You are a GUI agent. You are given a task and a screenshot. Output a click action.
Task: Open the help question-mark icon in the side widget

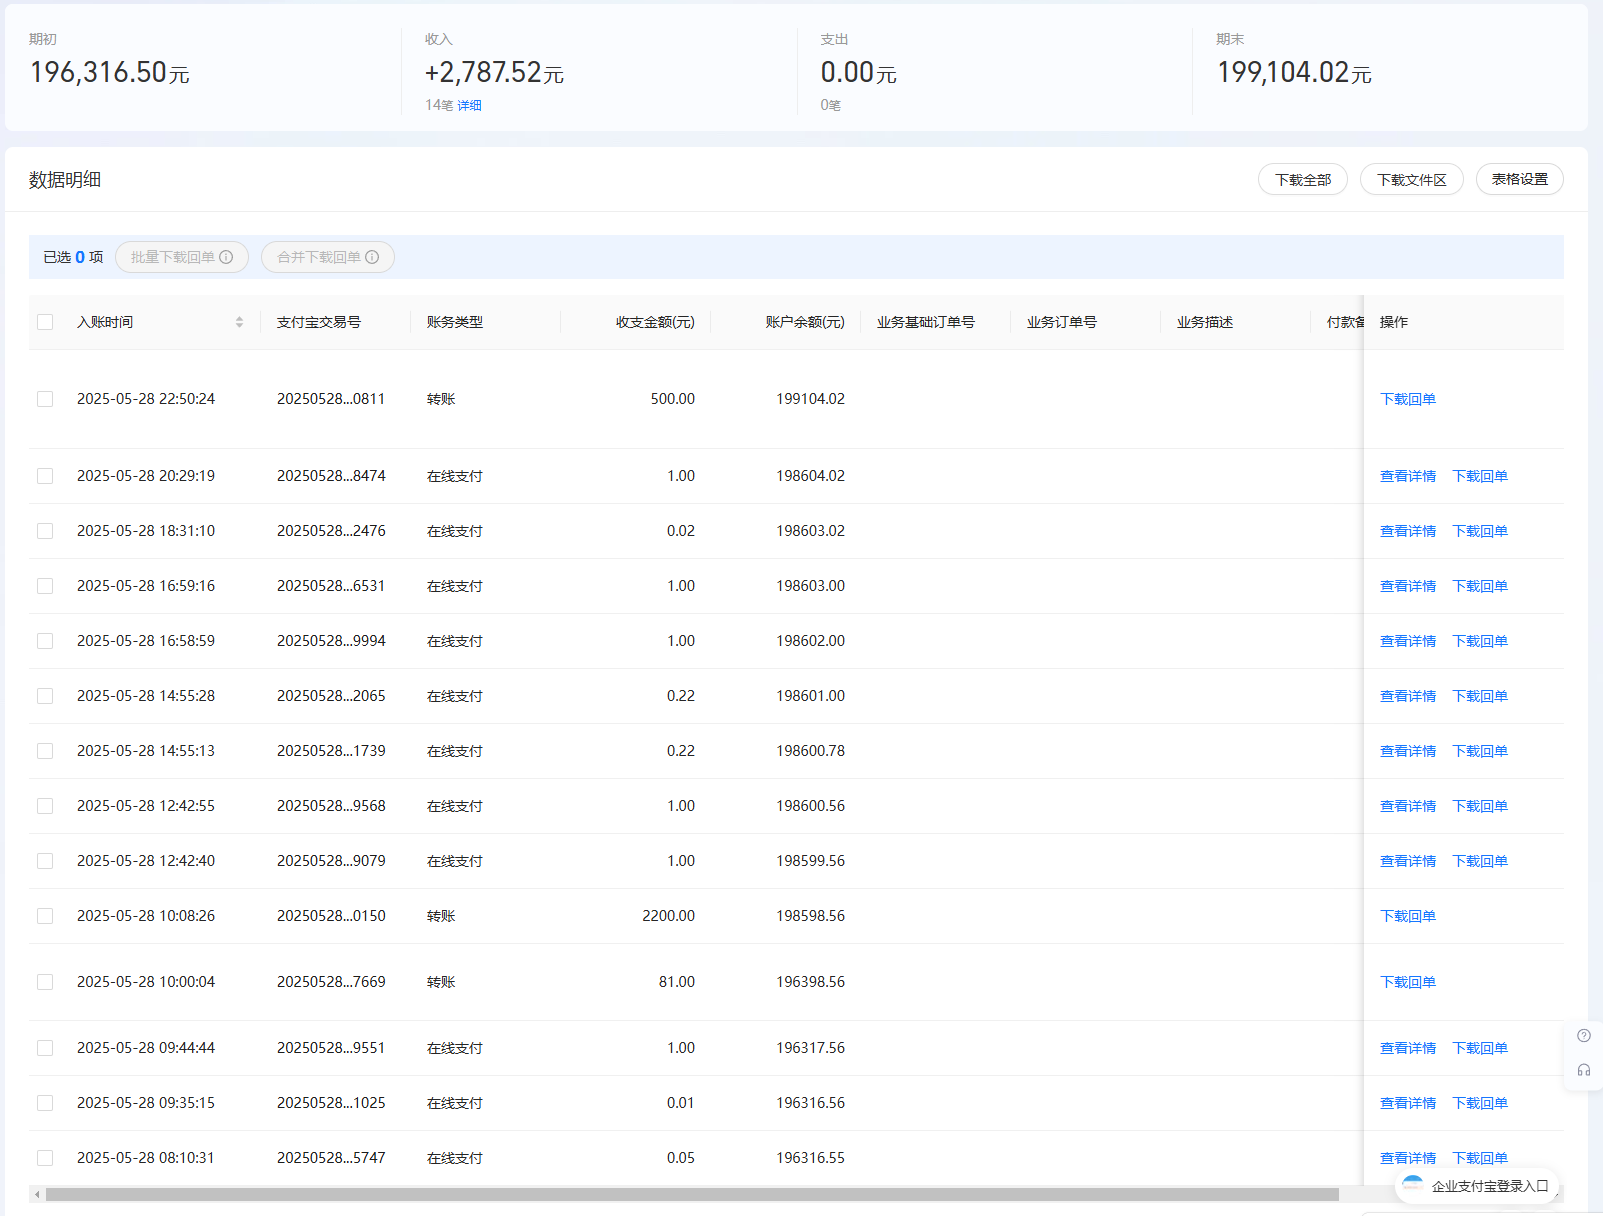[1584, 1036]
